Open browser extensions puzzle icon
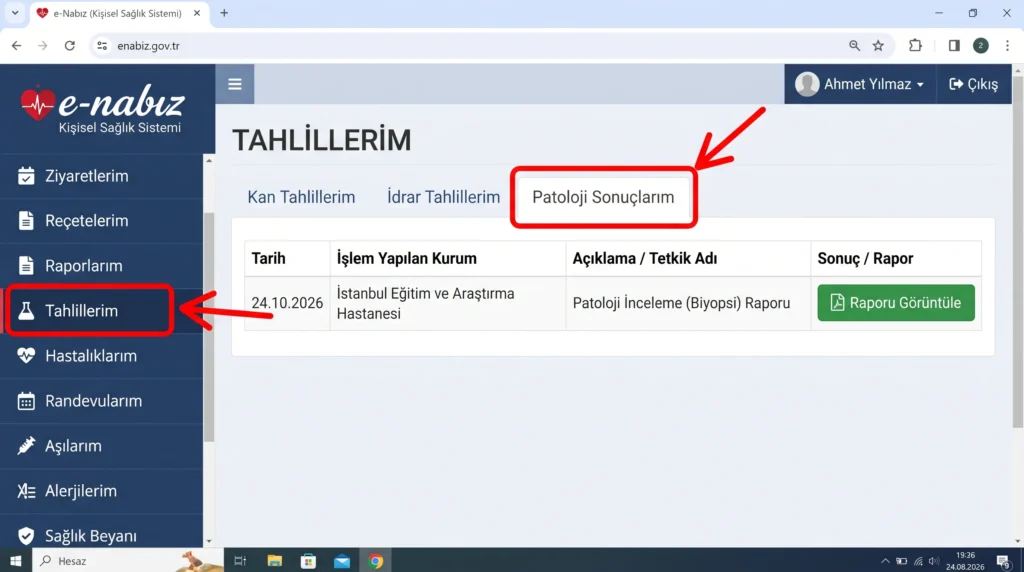1024x572 pixels. [x=916, y=46]
